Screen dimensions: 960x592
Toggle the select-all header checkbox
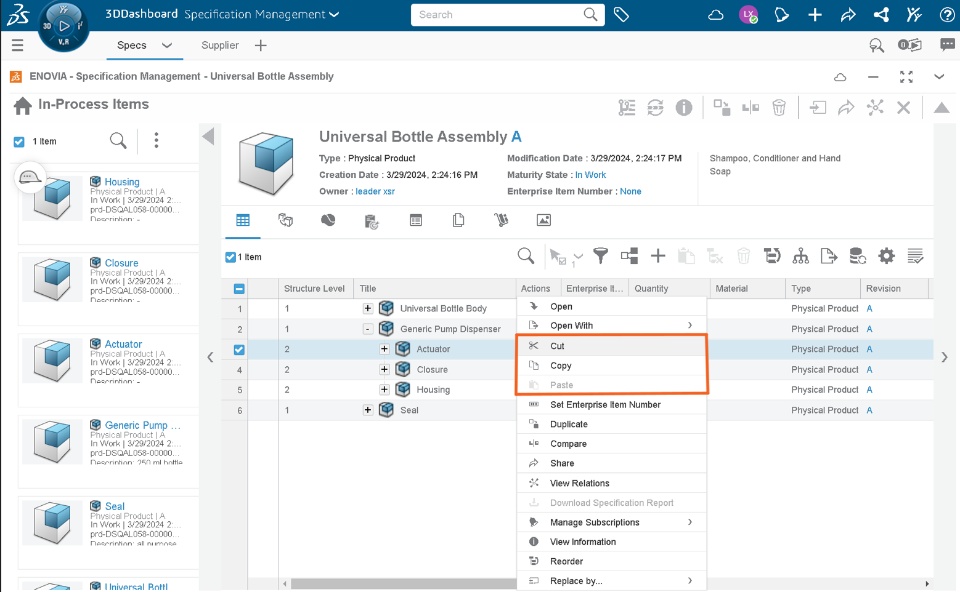pos(239,288)
